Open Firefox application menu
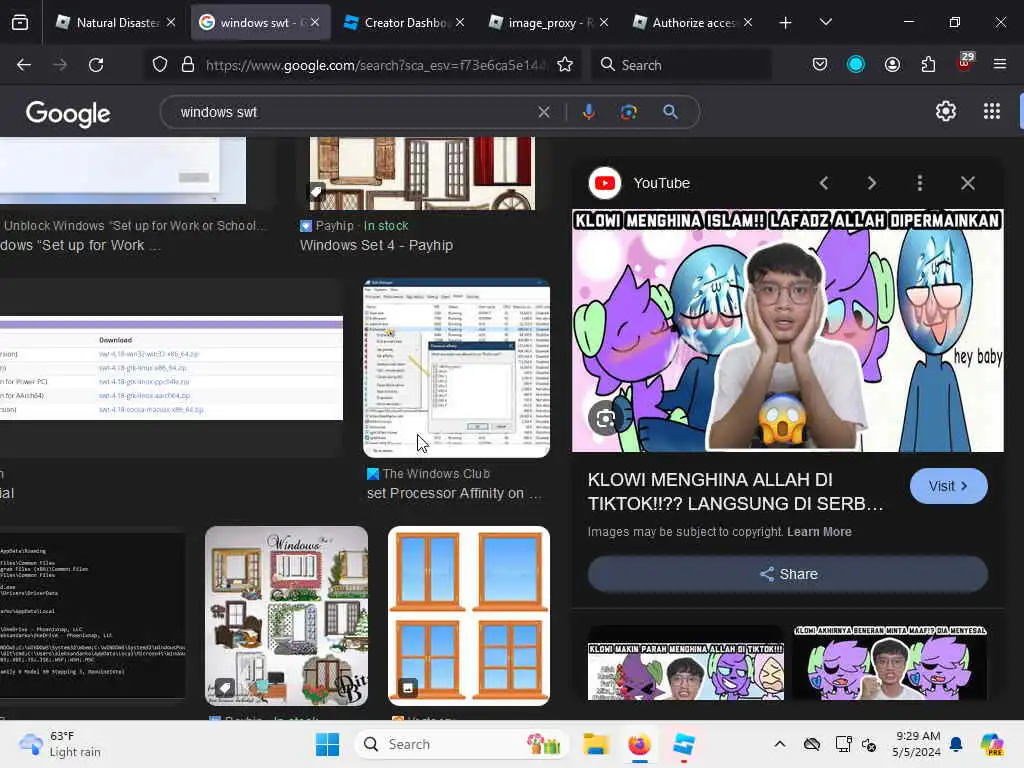Screen dimensions: 1024x768 click(x=1000, y=65)
